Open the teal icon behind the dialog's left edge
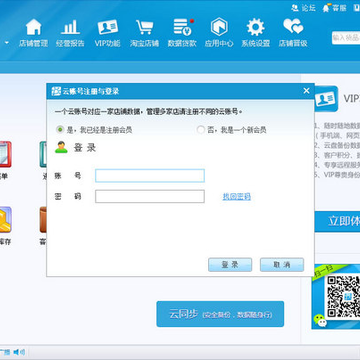360x360 pixels. 43,154
